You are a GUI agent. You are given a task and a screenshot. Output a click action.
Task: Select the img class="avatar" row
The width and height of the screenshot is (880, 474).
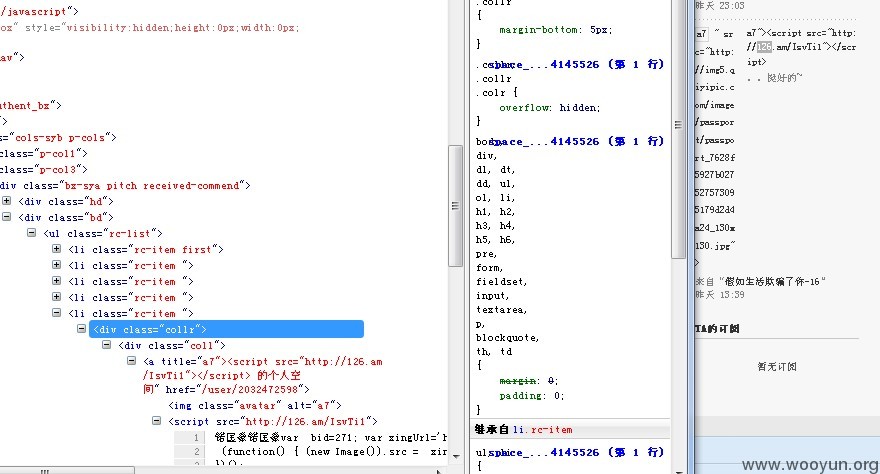pos(255,406)
